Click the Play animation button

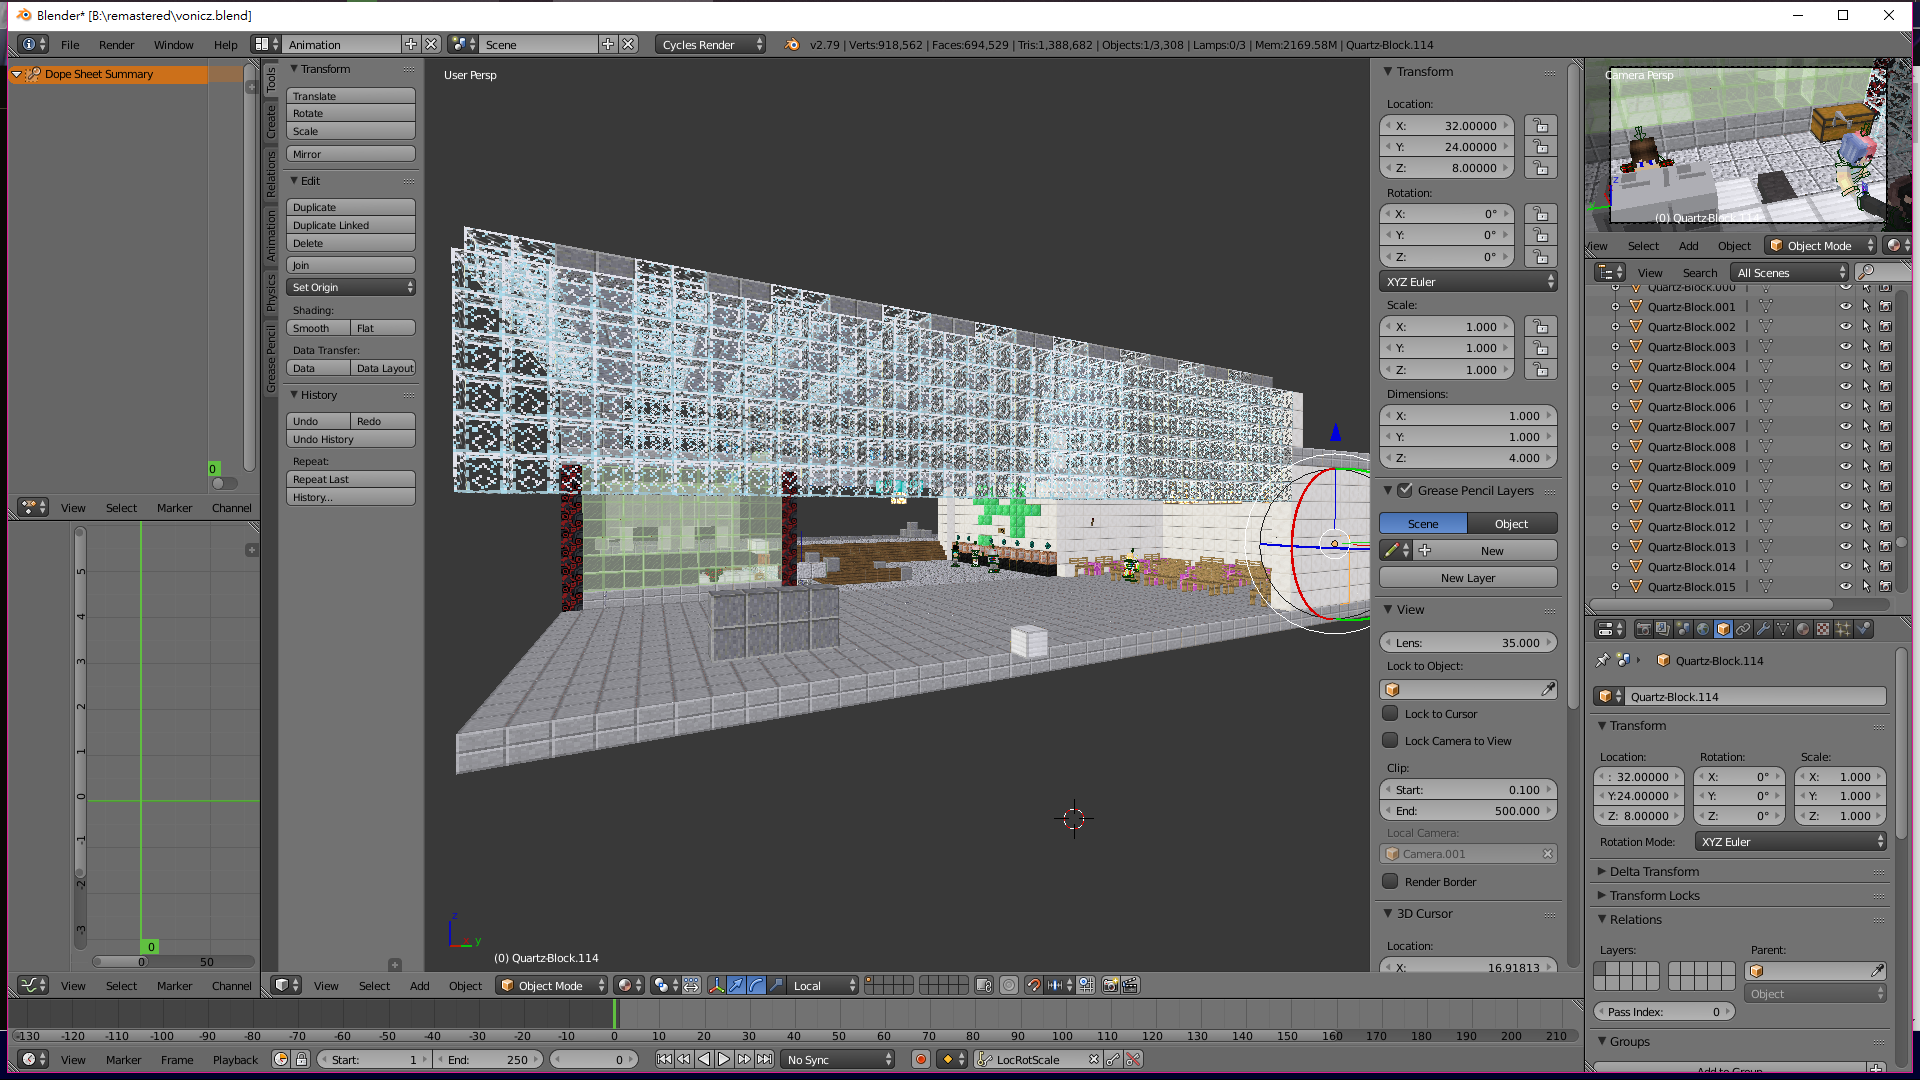724,1060
